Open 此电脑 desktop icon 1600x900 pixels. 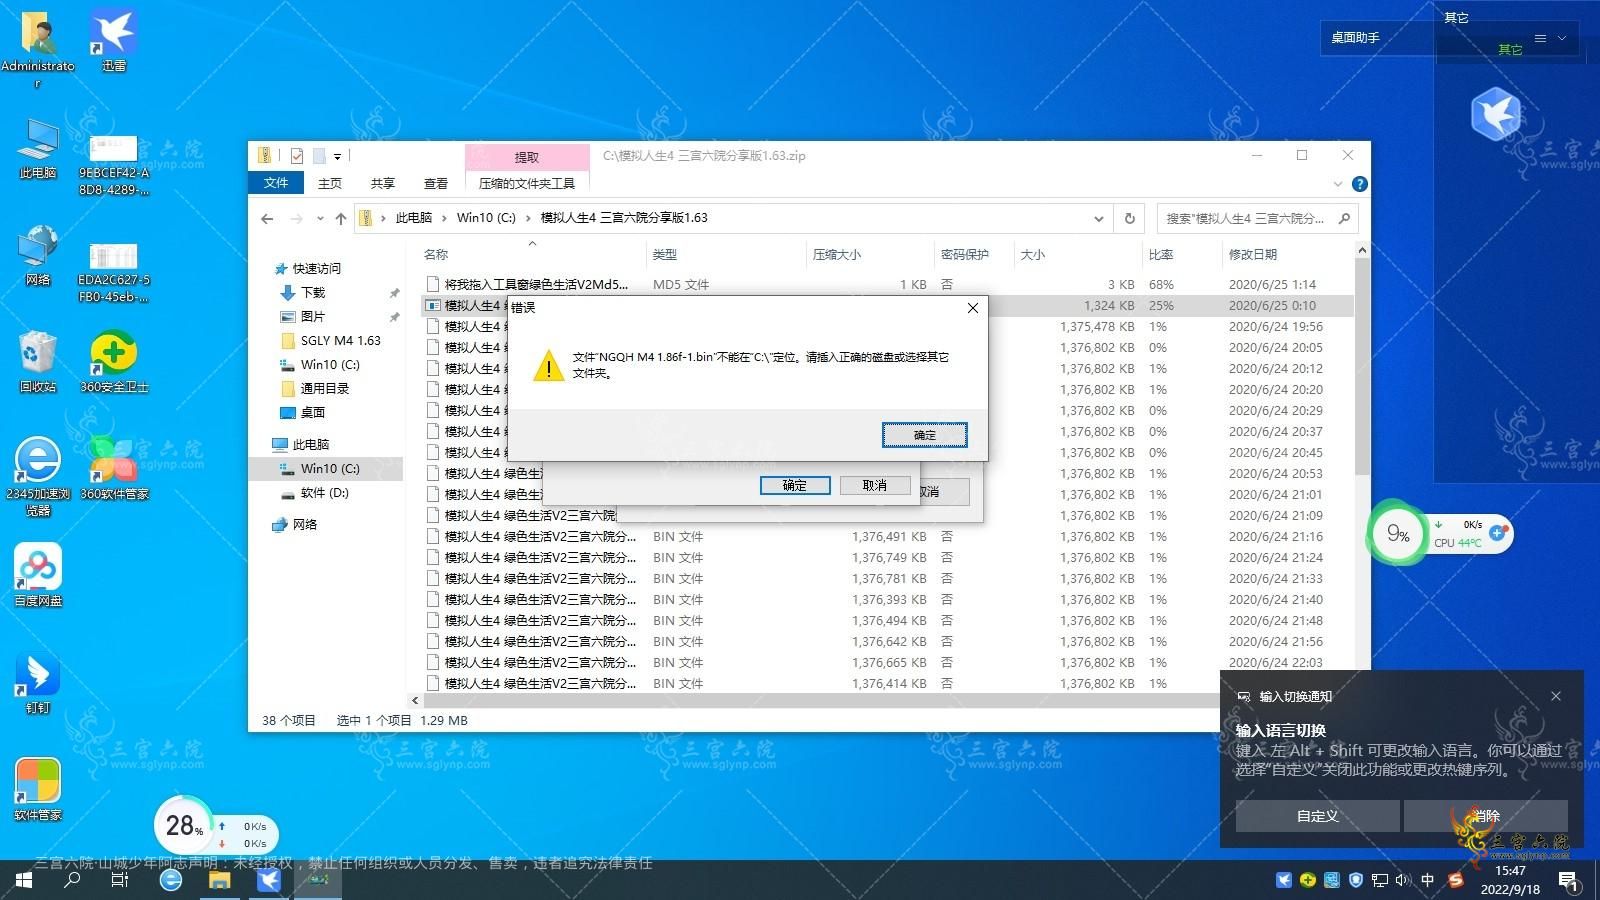coord(38,150)
